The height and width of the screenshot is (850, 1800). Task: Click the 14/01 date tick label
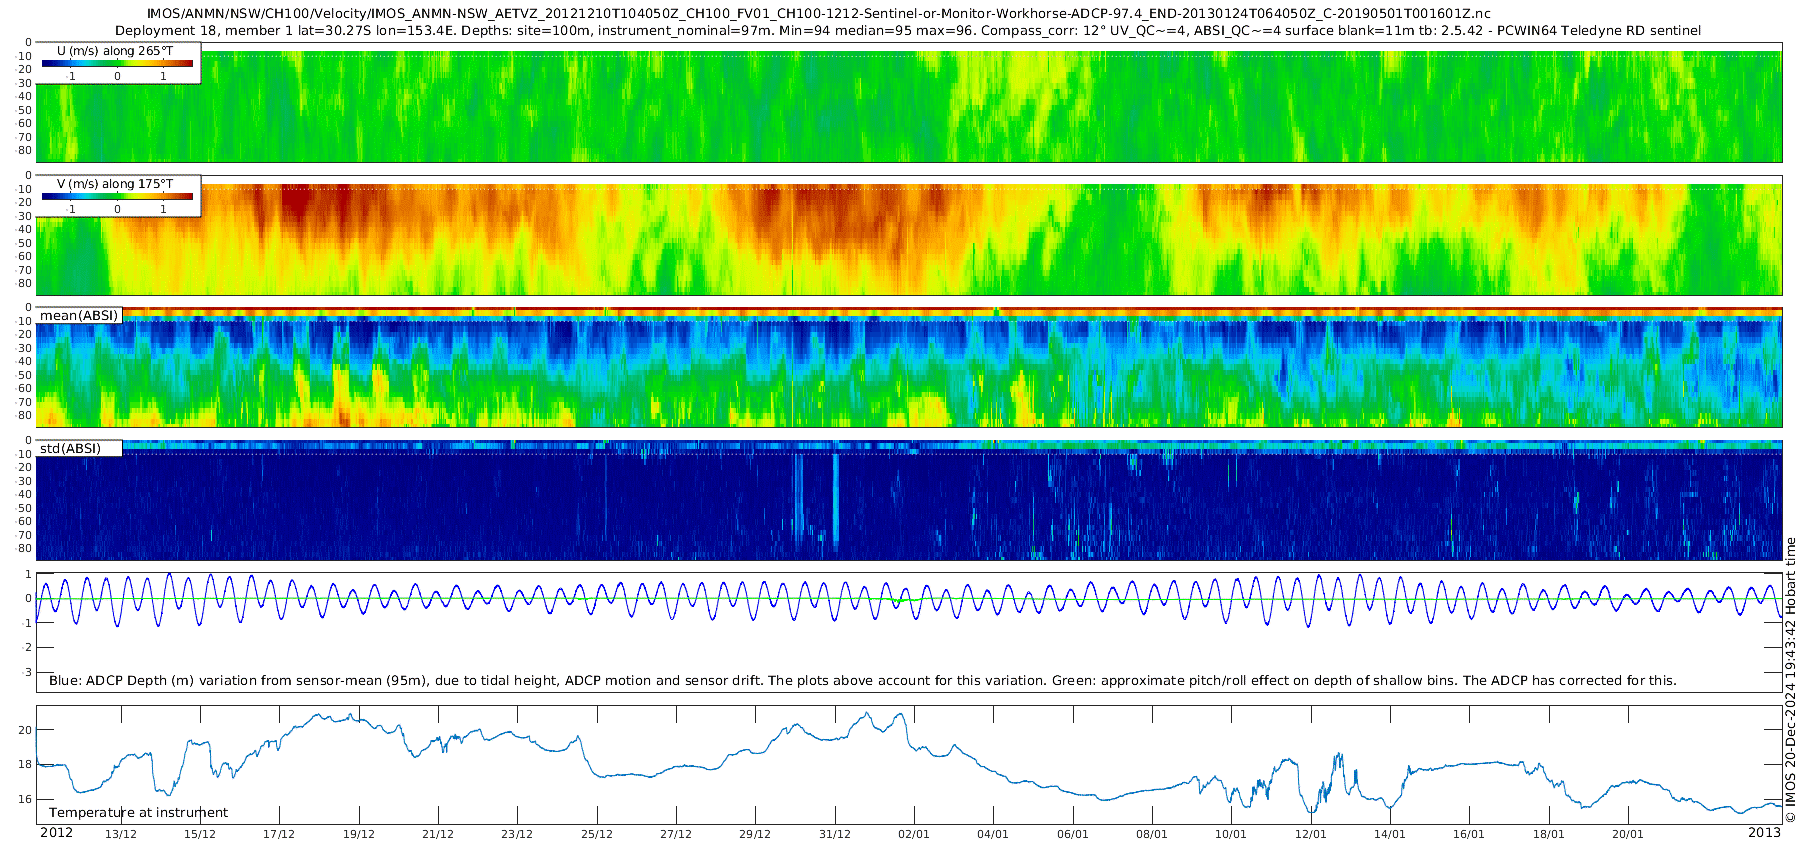click(x=1390, y=834)
